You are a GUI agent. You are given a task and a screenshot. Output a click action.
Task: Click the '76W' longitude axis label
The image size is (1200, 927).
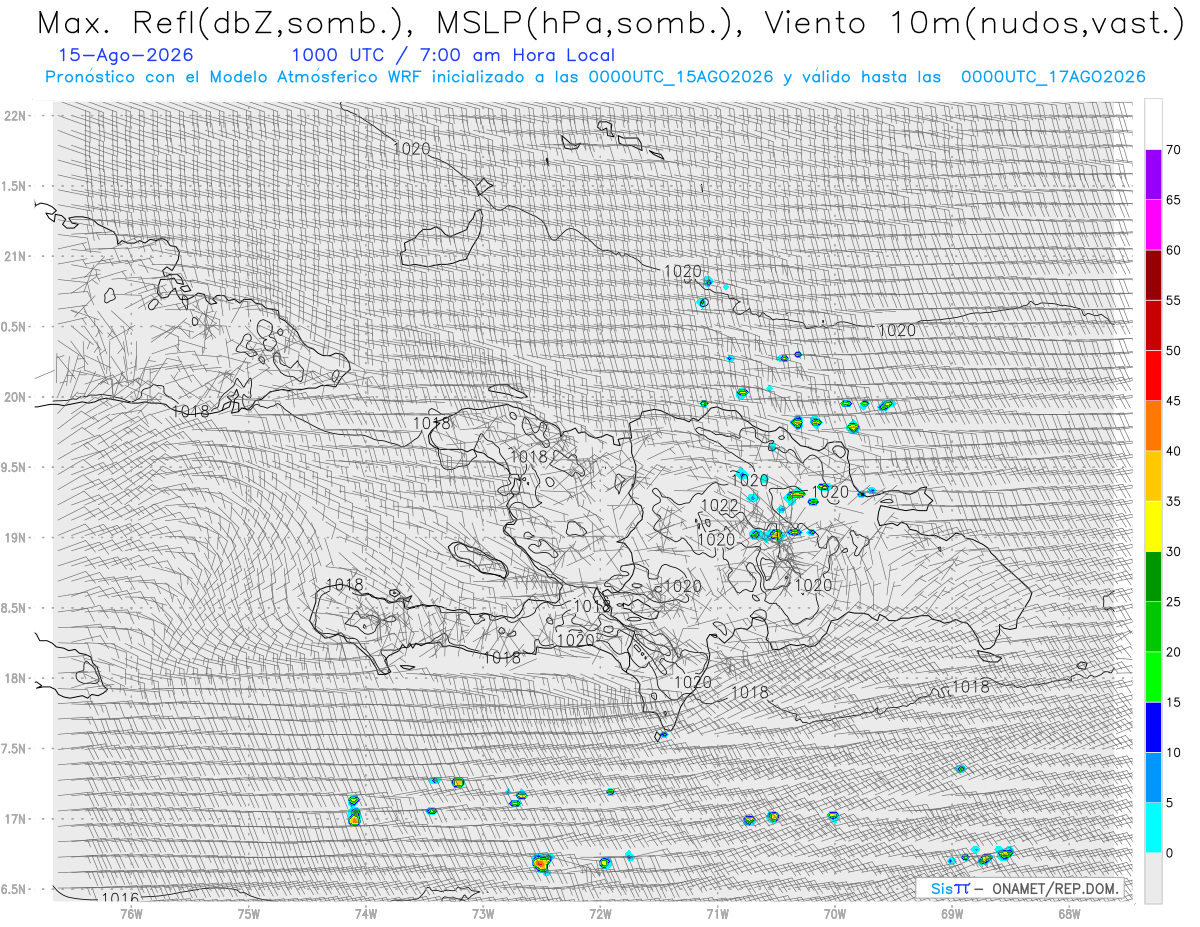pyautogui.click(x=131, y=912)
